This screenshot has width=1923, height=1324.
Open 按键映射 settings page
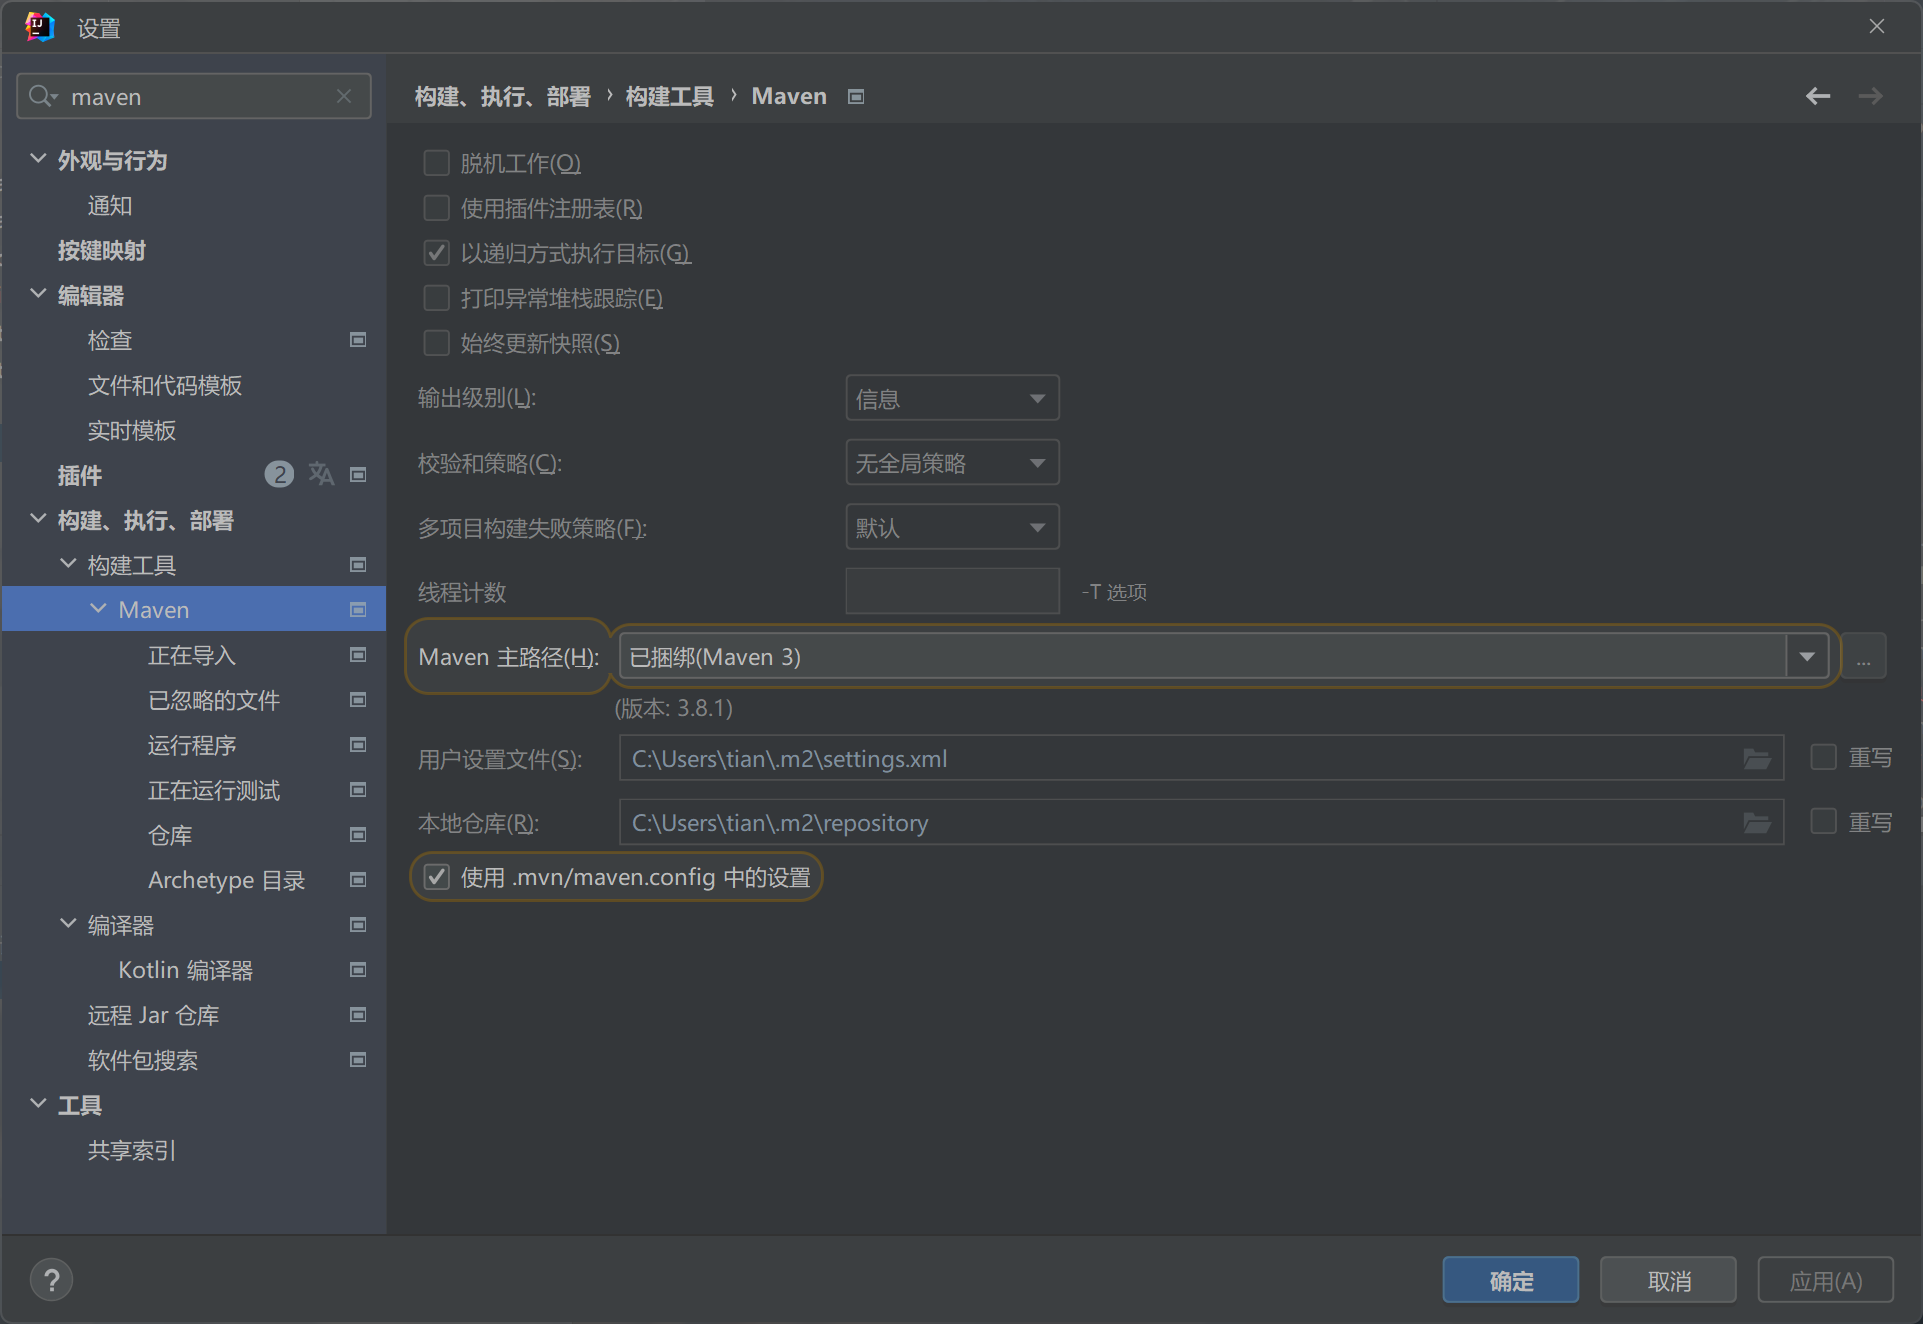(x=101, y=250)
